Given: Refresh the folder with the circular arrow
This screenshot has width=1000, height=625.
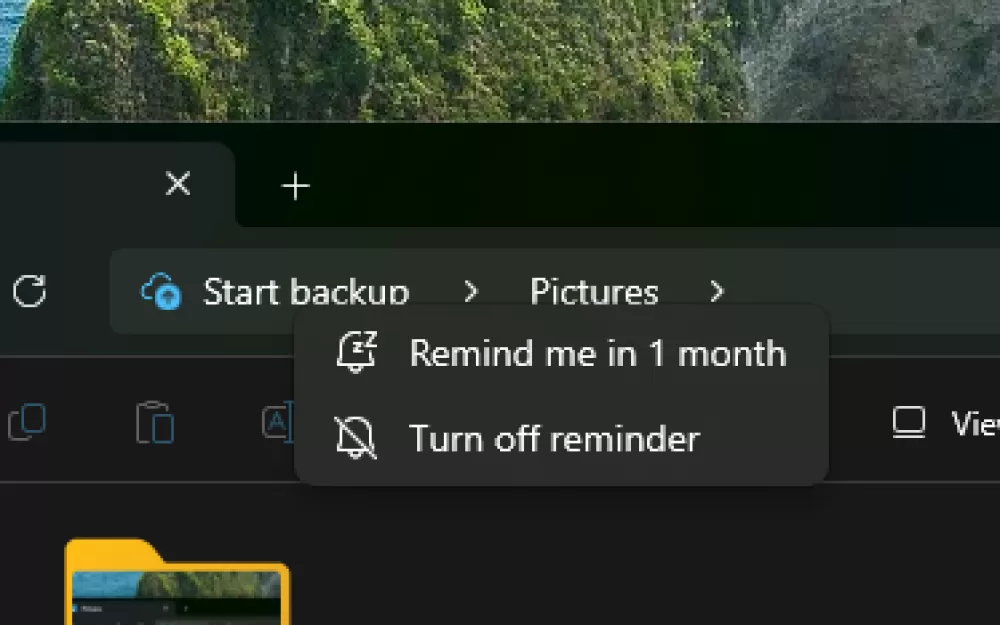Looking at the screenshot, I should tap(29, 291).
